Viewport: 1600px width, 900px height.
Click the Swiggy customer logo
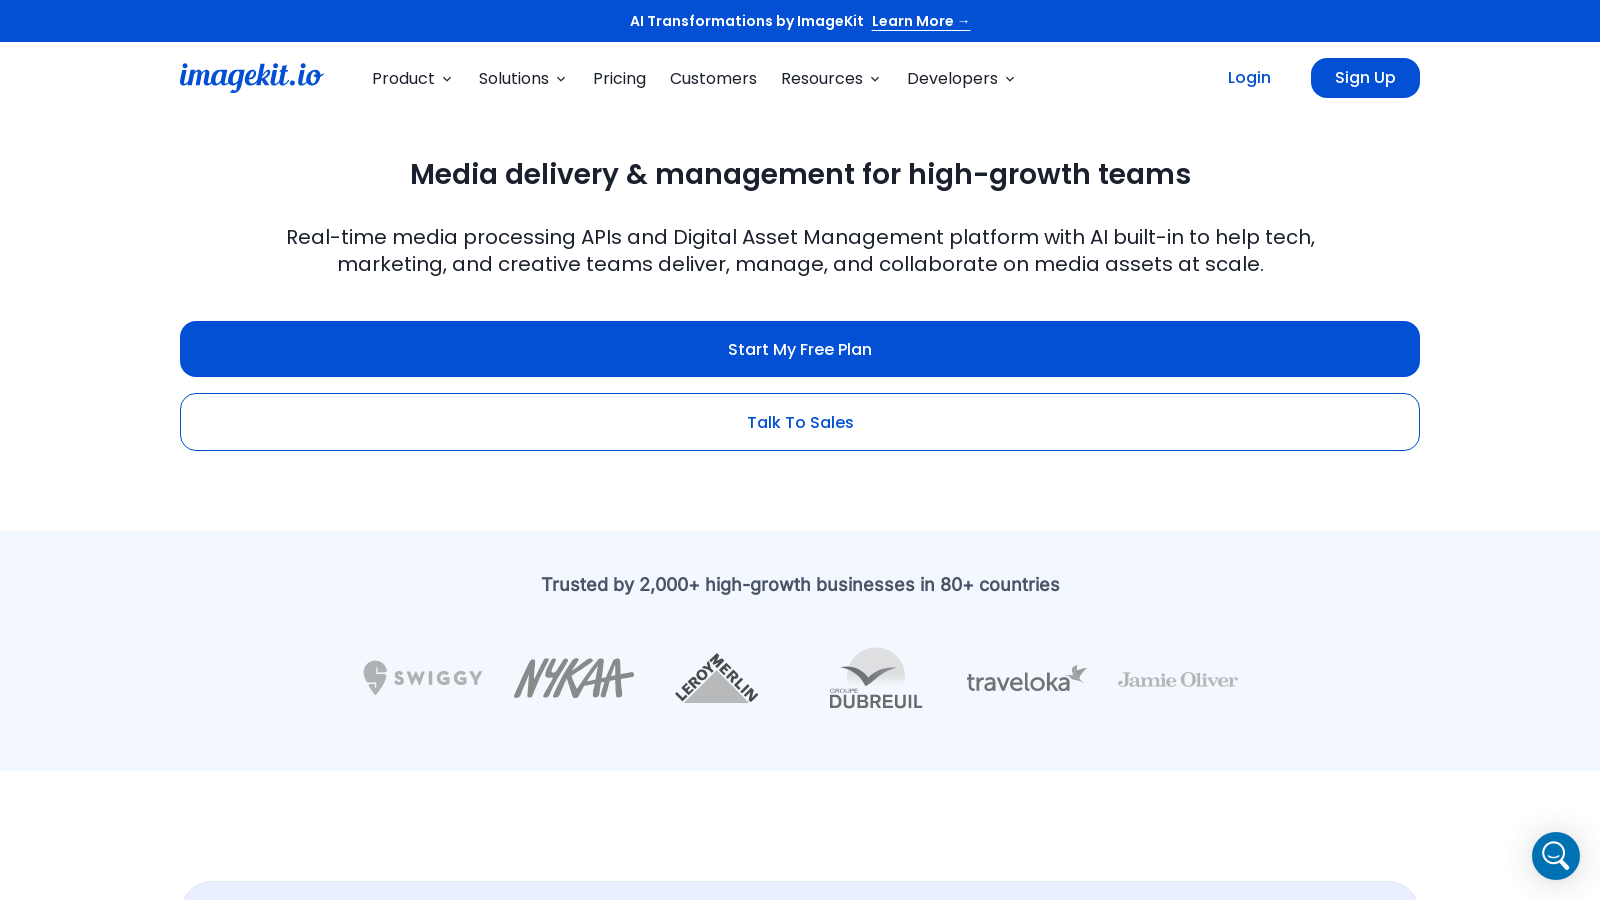point(422,678)
